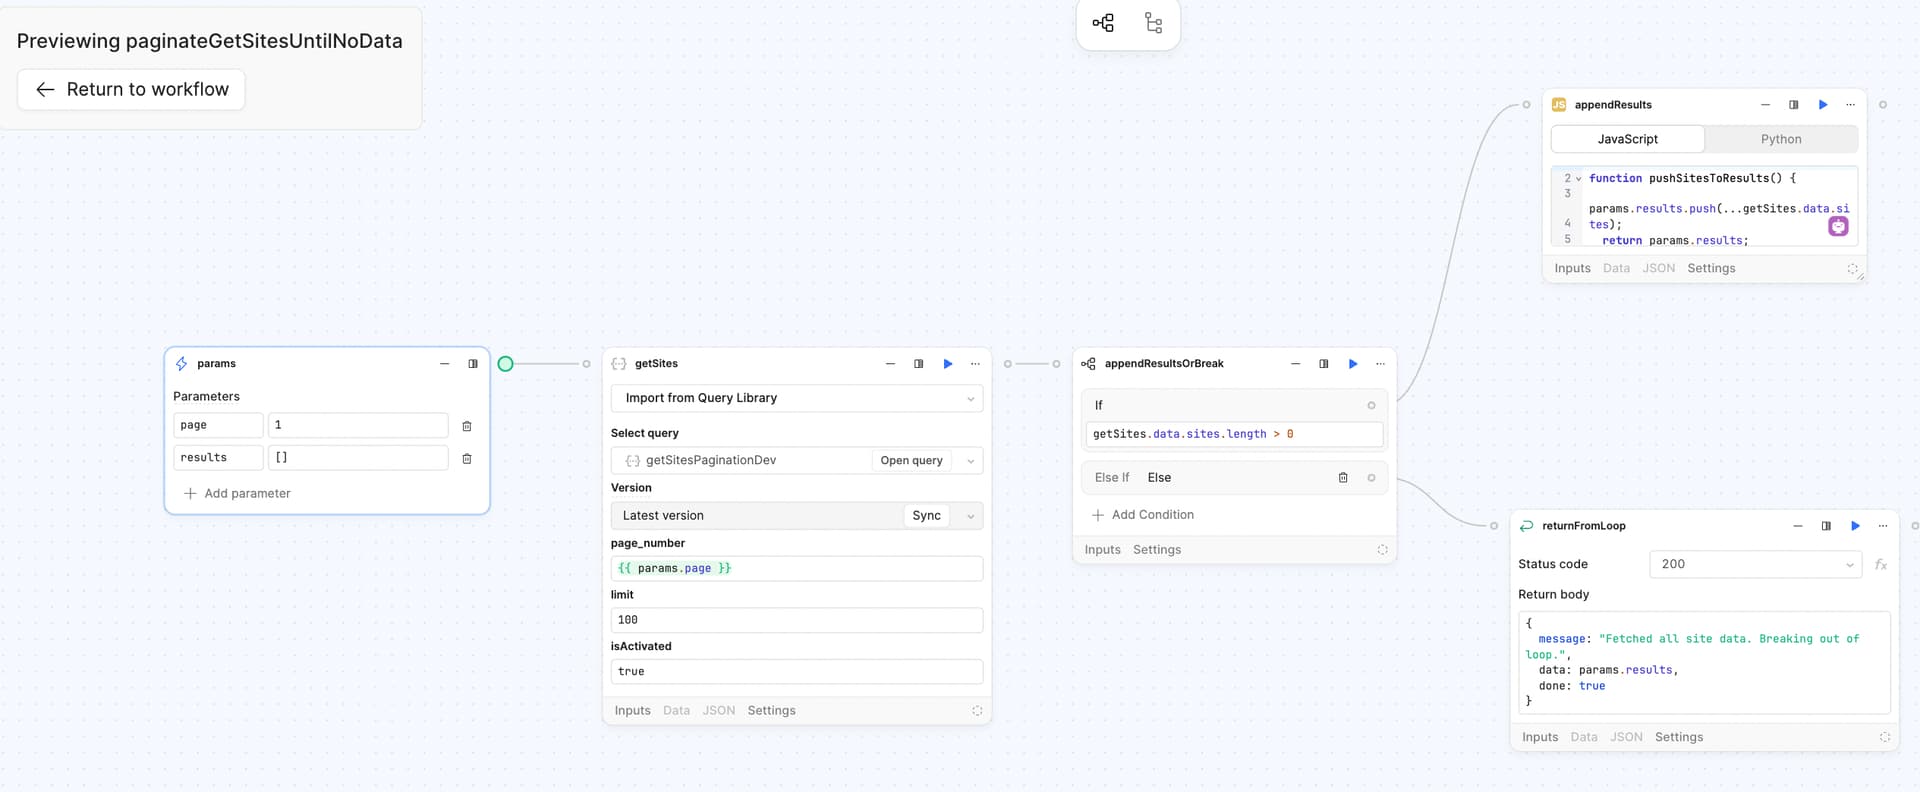Collapse the returnFromLoop block

[1798, 526]
